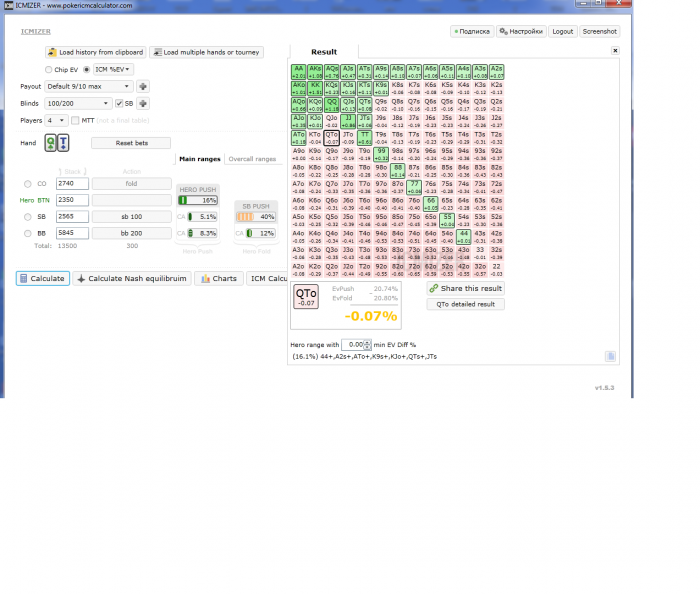The height and width of the screenshot is (594, 700).
Task: Select the BB player radio button
Action: tap(28, 233)
